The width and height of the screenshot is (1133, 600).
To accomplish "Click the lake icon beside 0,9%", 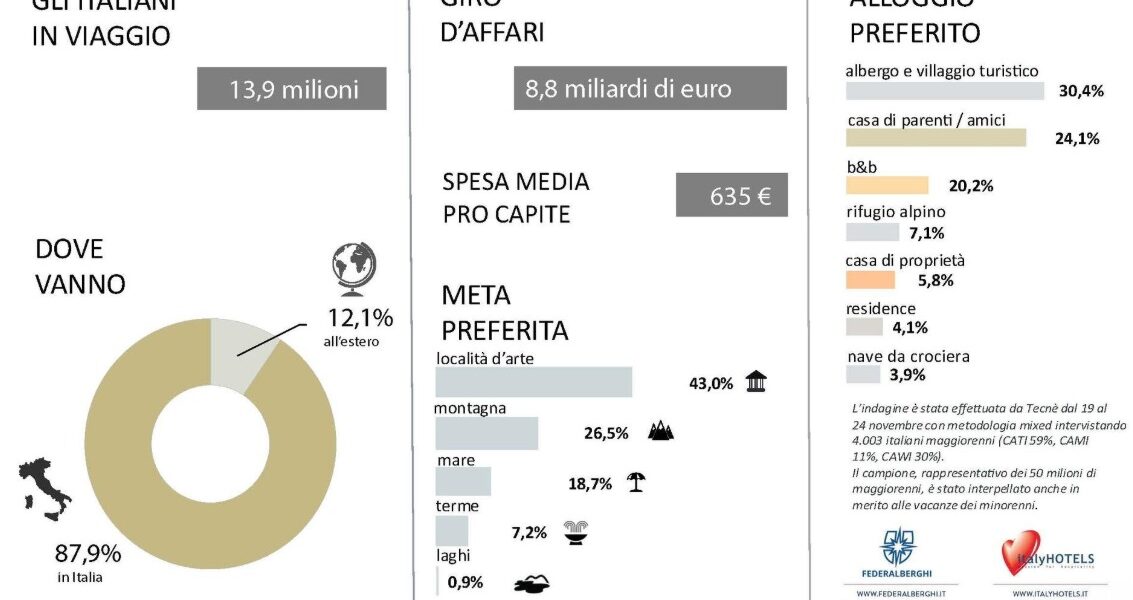I will 531,584.
